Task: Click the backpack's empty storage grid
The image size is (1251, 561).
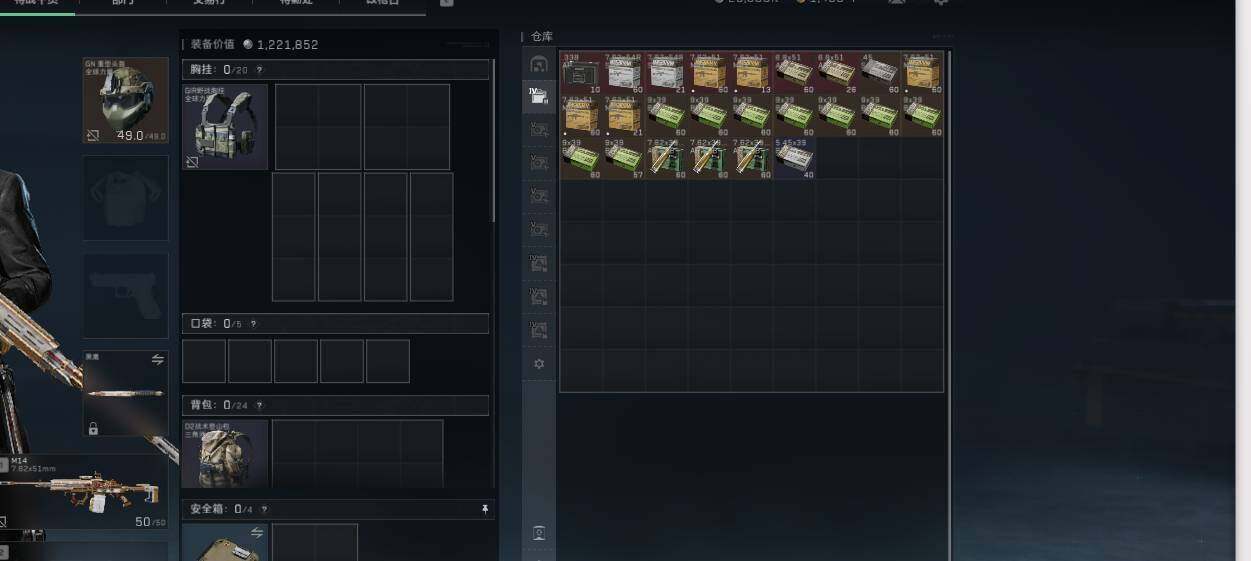Action: tap(357, 454)
